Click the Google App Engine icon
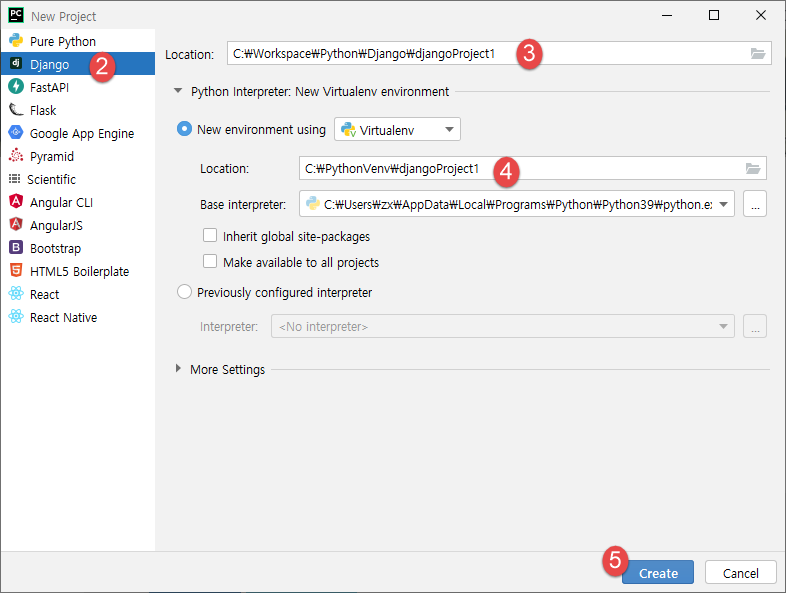This screenshot has height=593, width=786. 16,132
